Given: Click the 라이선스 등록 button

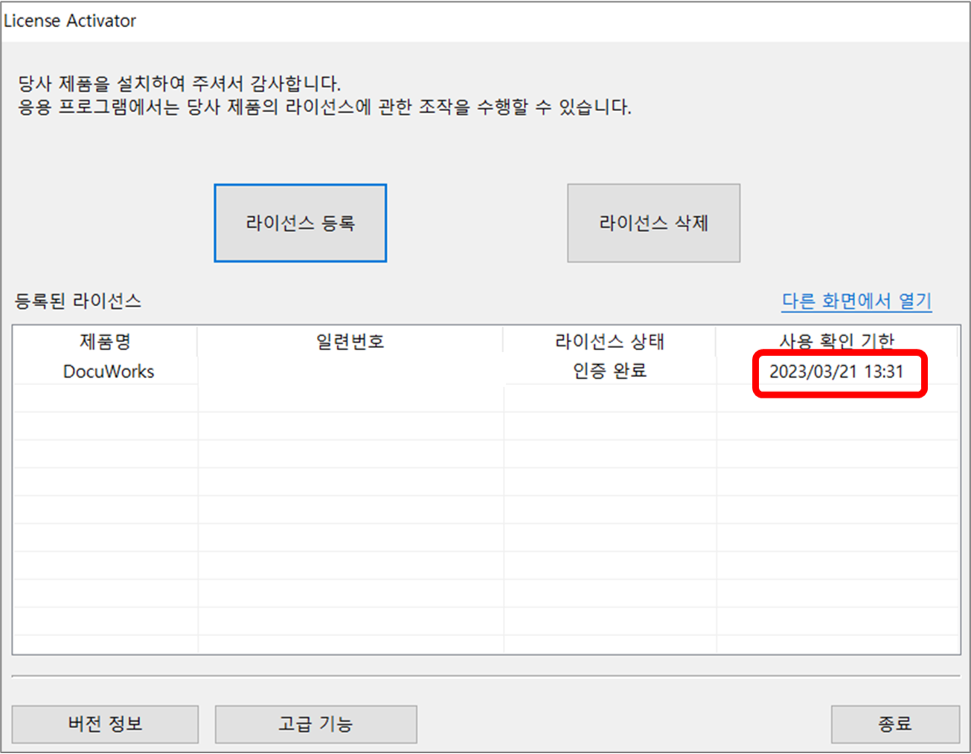Looking at the screenshot, I should pyautogui.click(x=300, y=223).
